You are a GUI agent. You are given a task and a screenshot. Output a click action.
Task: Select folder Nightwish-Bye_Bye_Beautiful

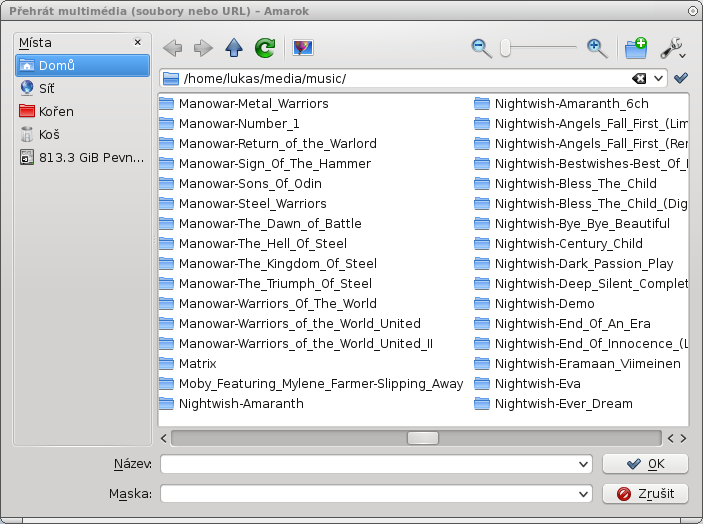pyautogui.click(x=573, y=224)
